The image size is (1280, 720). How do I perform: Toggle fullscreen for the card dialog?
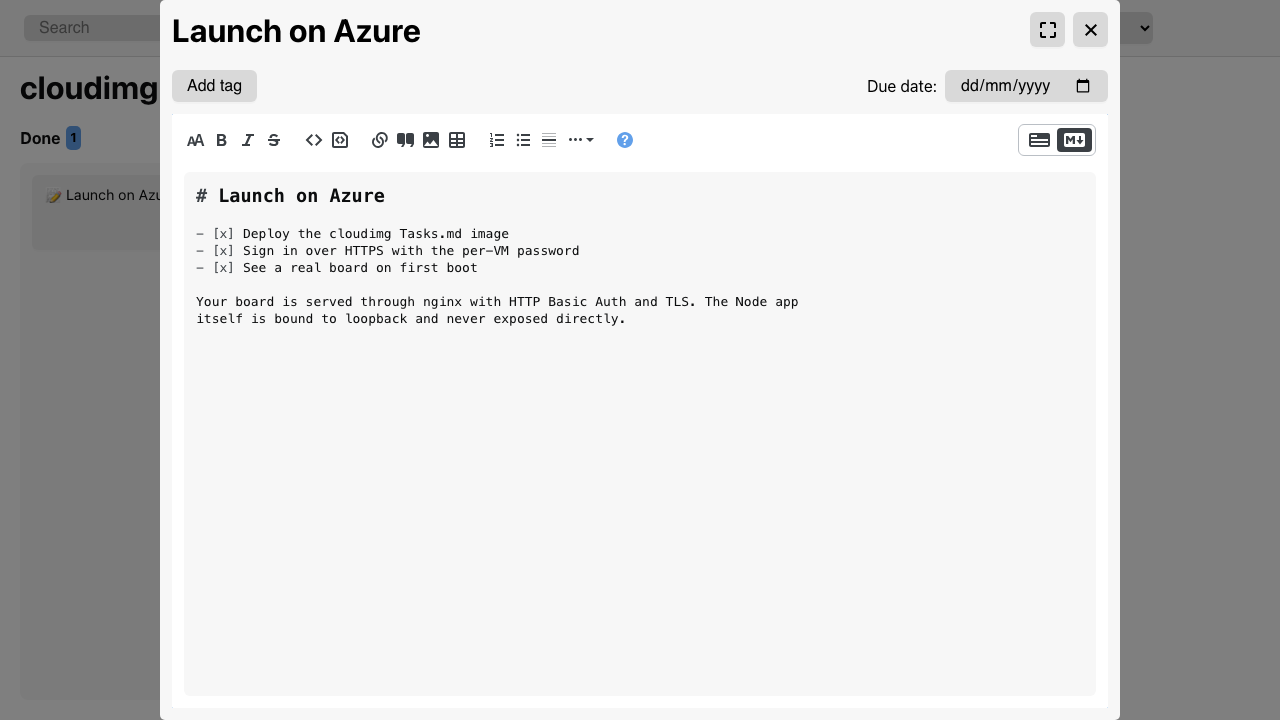(1048, 30)
